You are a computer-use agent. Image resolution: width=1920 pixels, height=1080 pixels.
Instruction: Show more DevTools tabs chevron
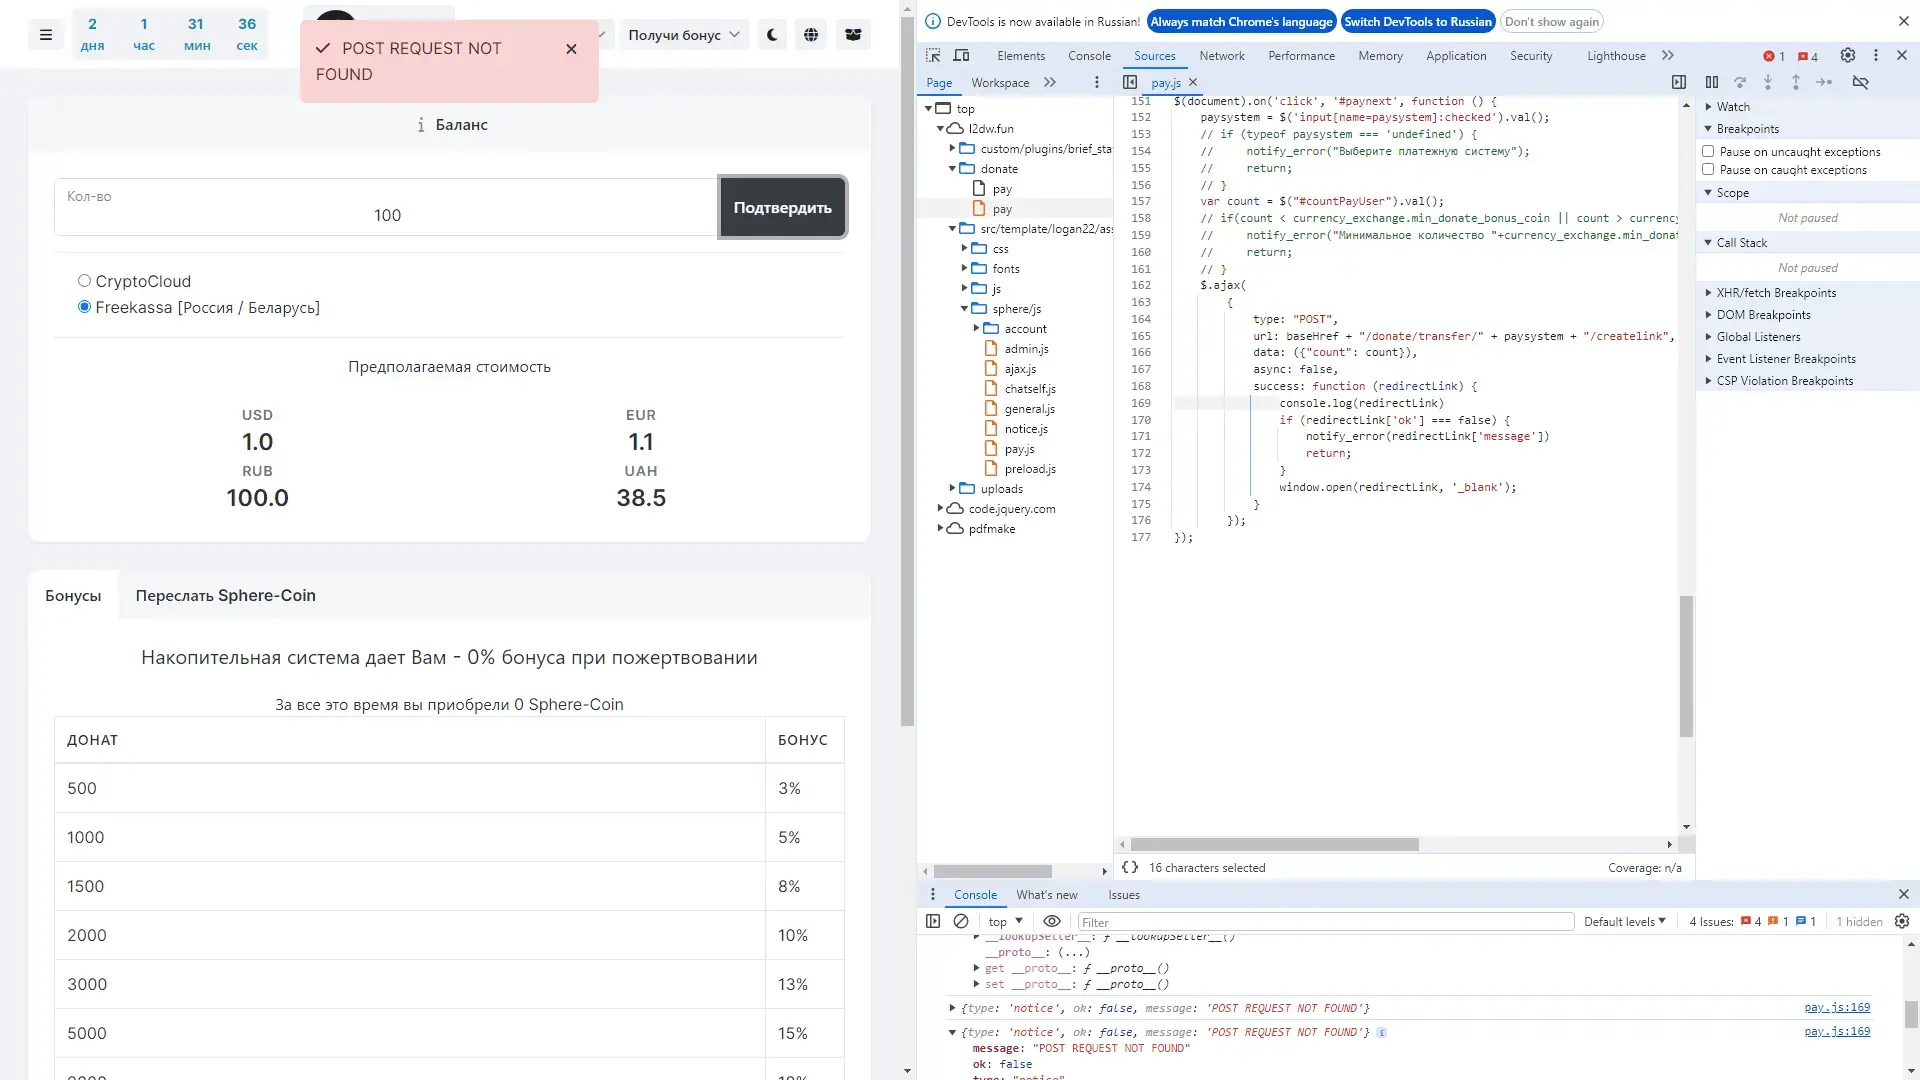1667,56
